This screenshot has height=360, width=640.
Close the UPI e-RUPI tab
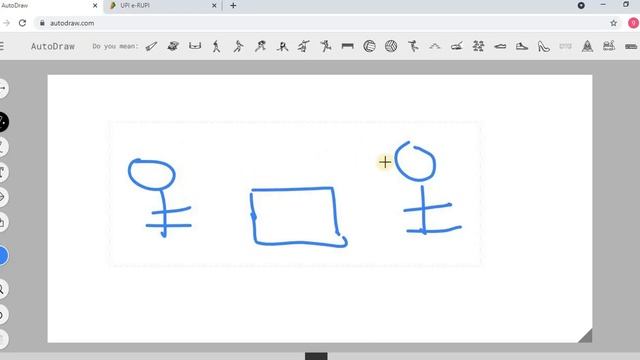coord(214,6)
